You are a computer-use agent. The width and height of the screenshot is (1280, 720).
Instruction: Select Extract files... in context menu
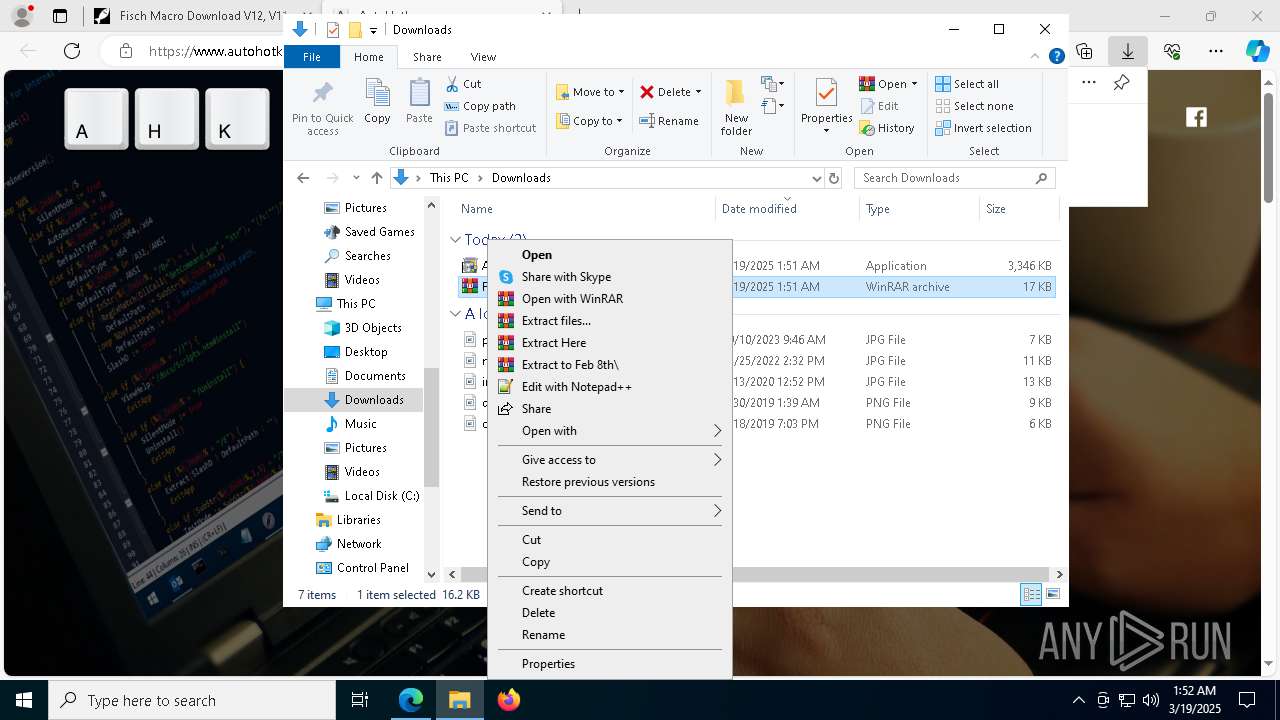pyautogui.click(x=610, y=321)
